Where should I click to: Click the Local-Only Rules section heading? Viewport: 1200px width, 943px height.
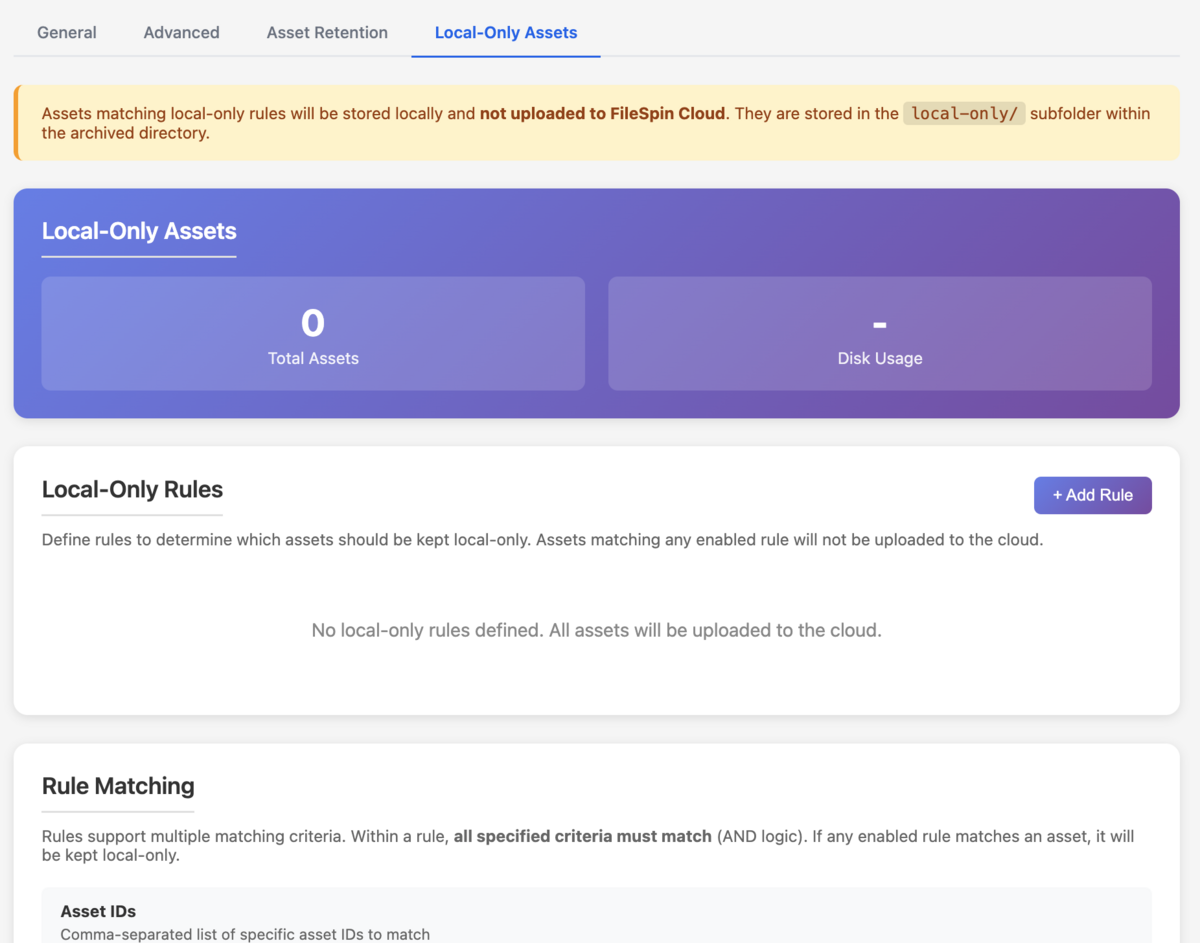coord(132,489)
